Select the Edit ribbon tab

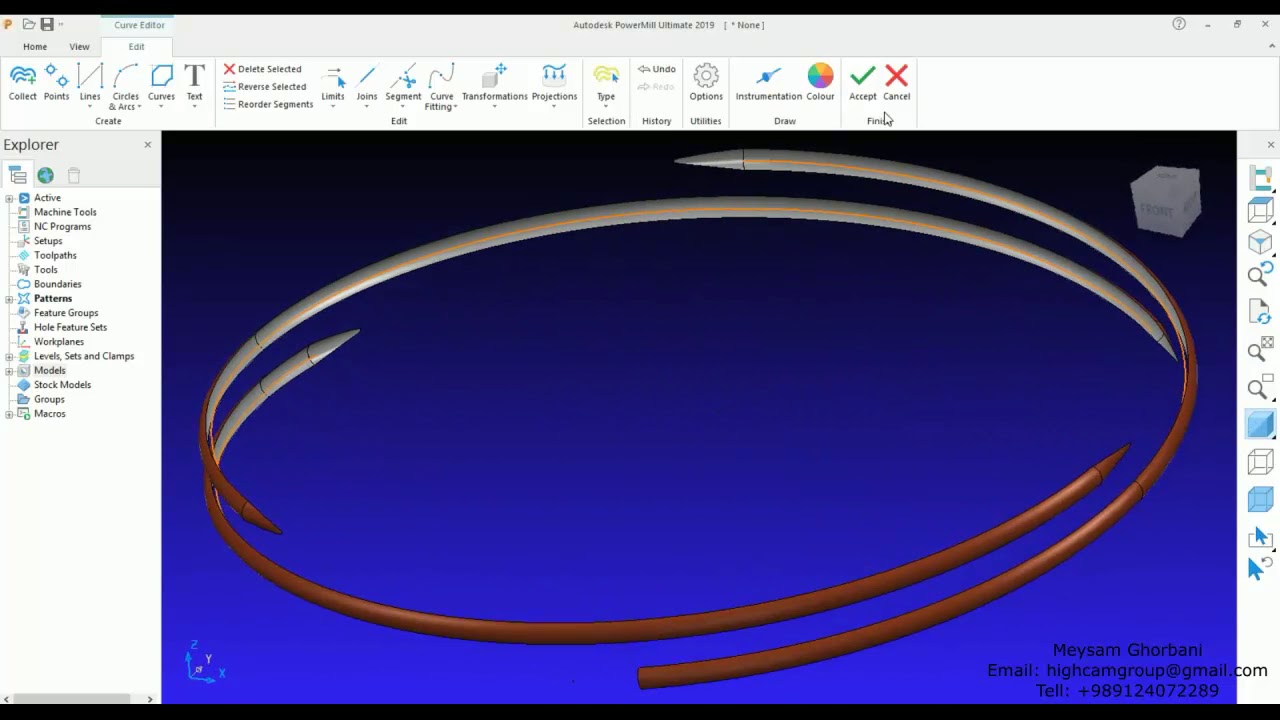[136, 47]
